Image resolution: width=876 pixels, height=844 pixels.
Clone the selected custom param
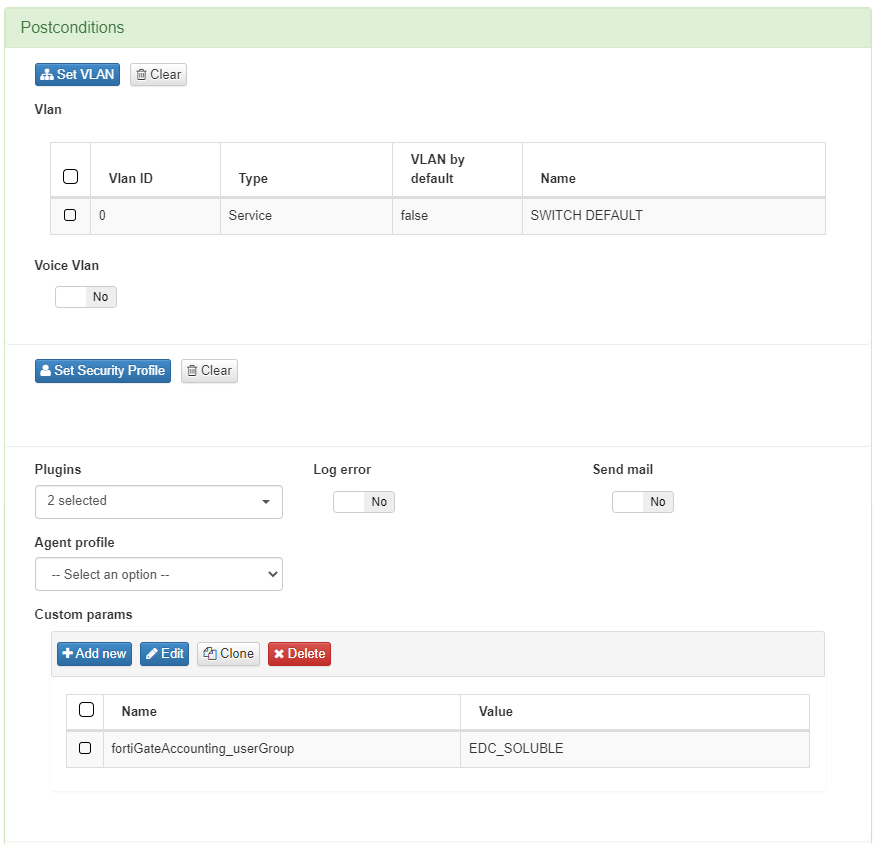[228, 654]
